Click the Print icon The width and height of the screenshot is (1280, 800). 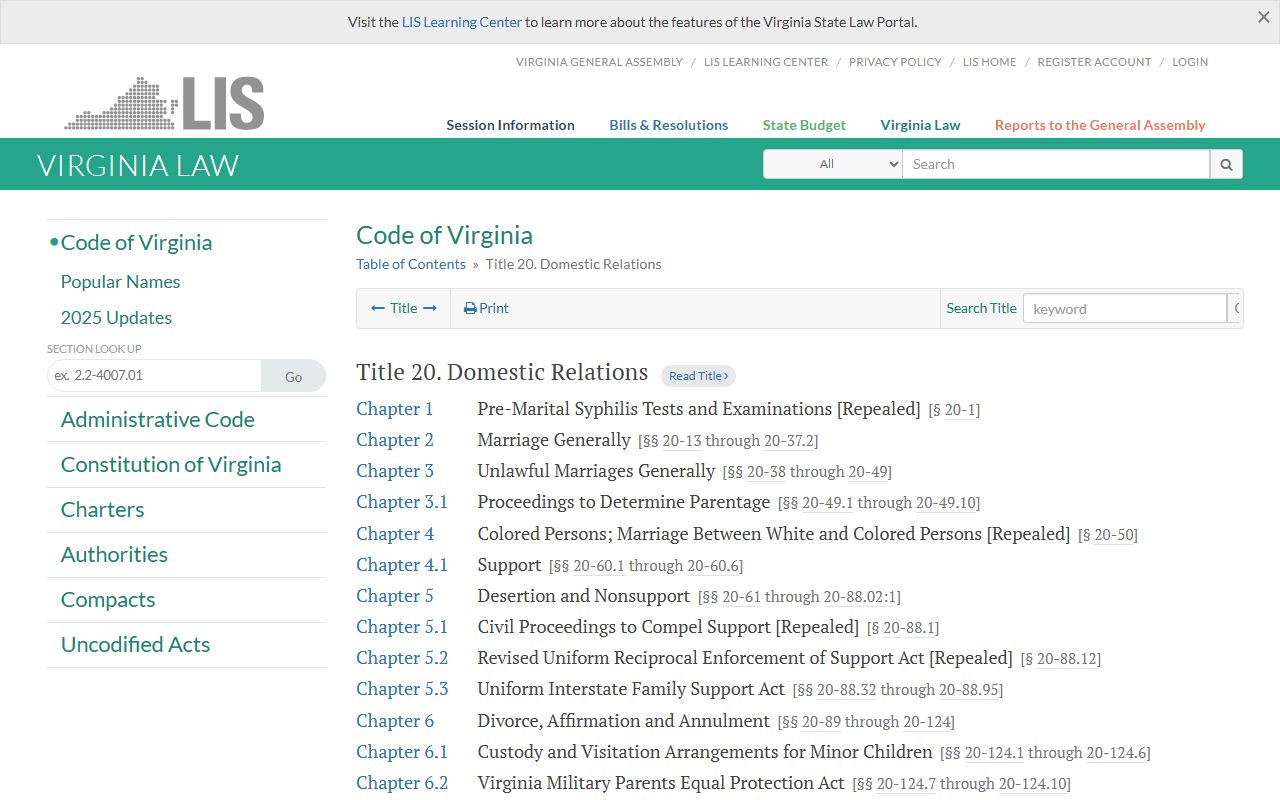point(470,308)
